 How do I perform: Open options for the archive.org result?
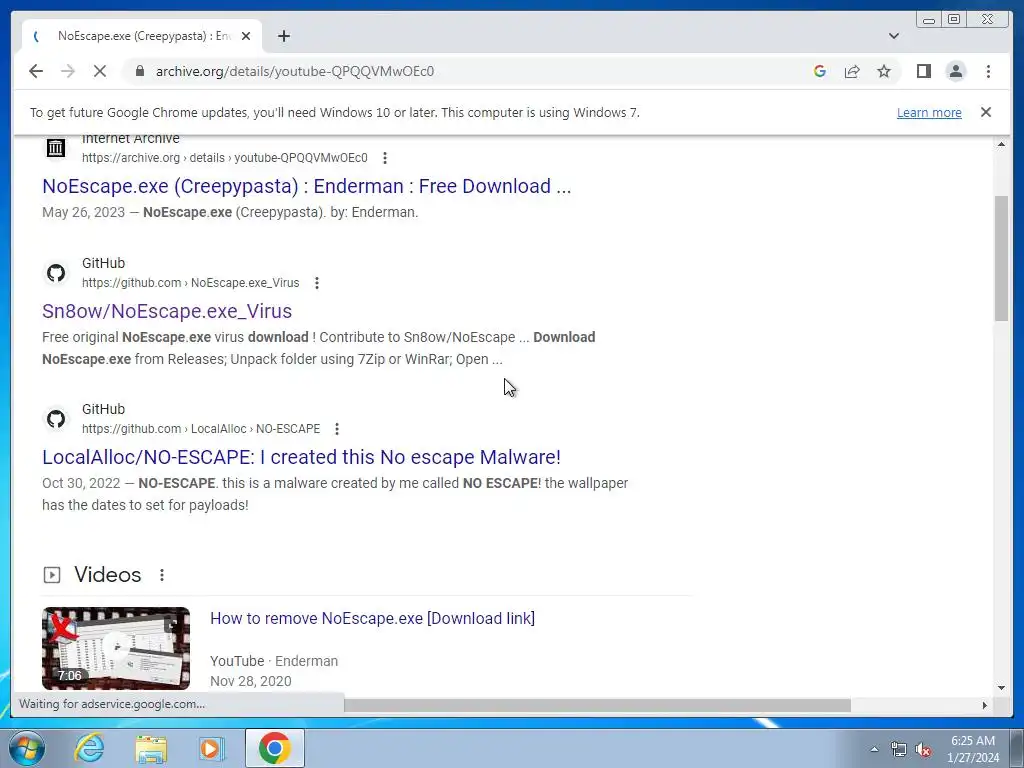[x=385, y=158]
